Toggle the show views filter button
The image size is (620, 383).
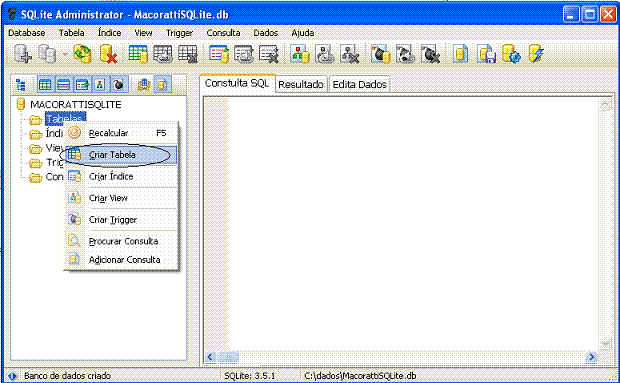point(100,85)
